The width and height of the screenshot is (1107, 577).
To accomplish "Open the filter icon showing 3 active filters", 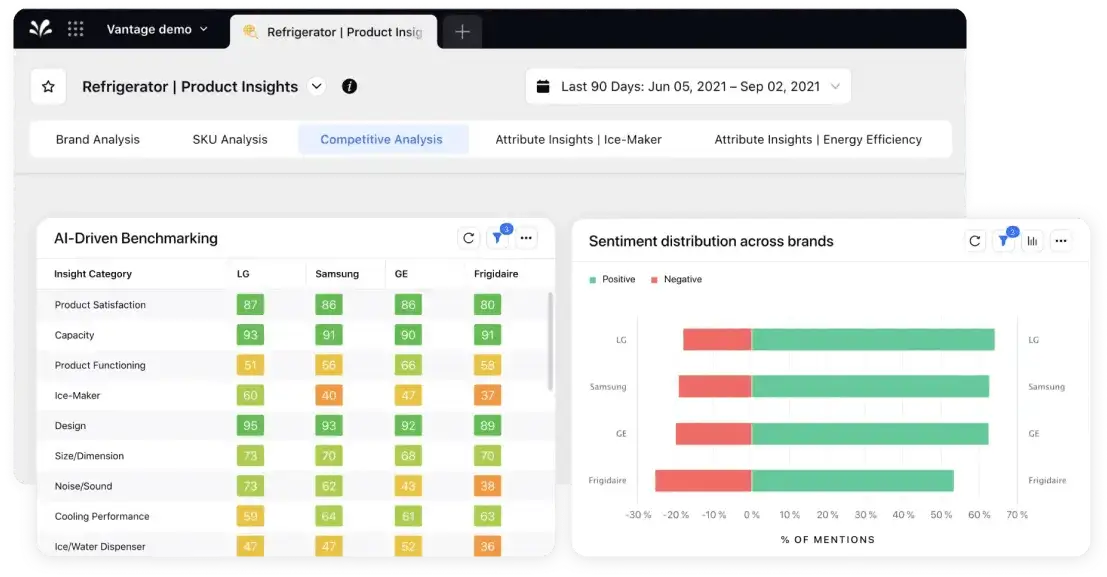I will tap(497, 238).
